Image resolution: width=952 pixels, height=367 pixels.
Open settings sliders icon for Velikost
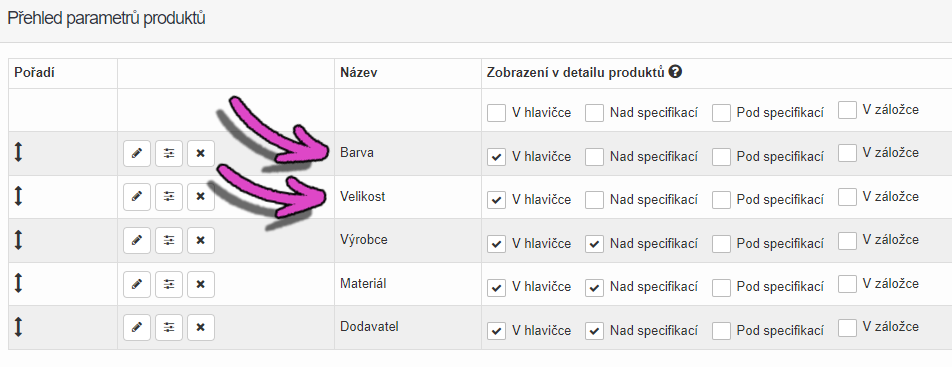(169, 197)
